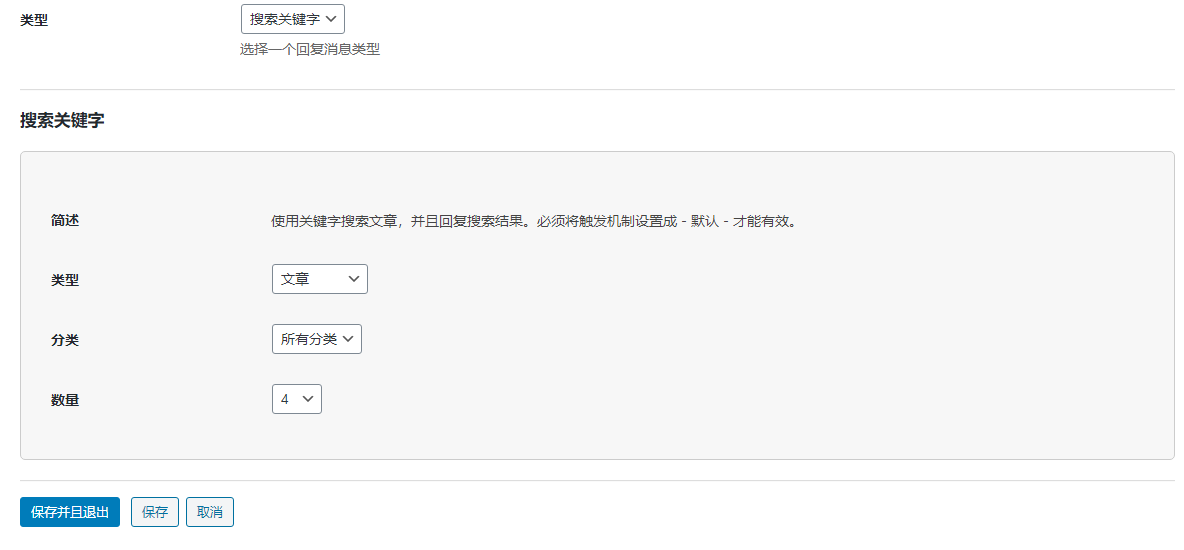Viewport: 1184px width, 550px height.
Task: Click the 默认 word in the description
Action: click(x=704, y=221)
